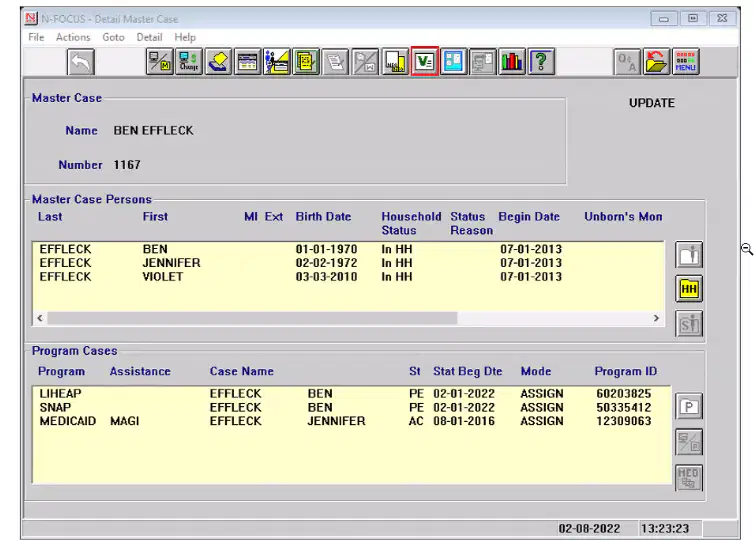Click the MENU toolbar icon
This screenshot has width=754, height=541.
point(686,62)
